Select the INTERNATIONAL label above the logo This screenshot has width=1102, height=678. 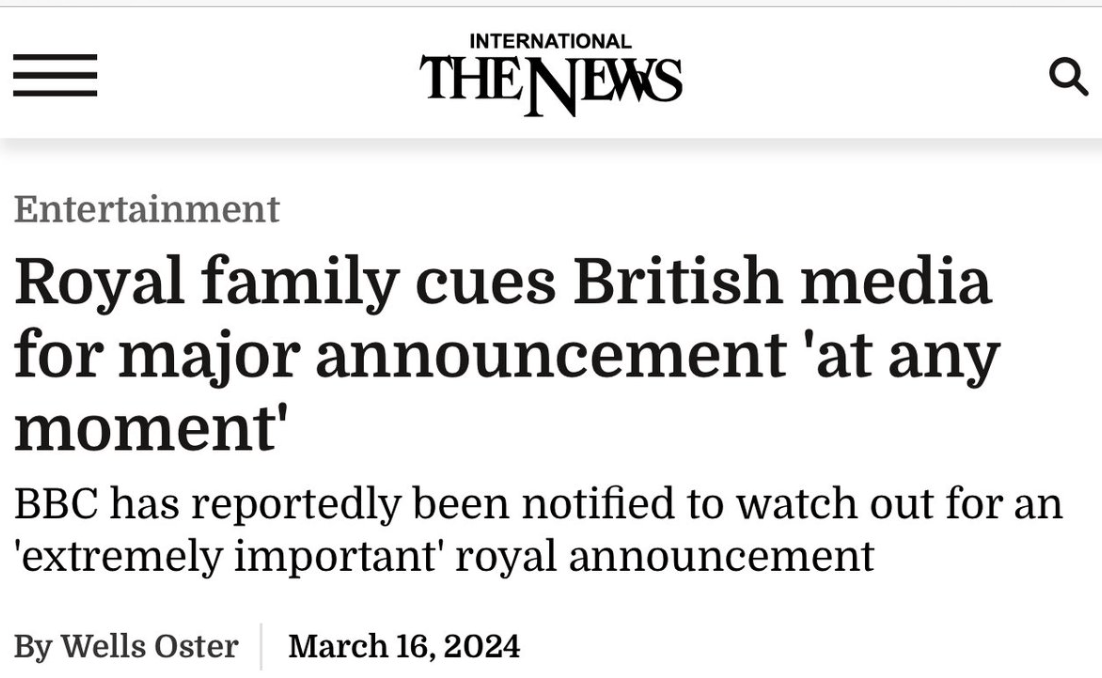[x=548, y=43]
